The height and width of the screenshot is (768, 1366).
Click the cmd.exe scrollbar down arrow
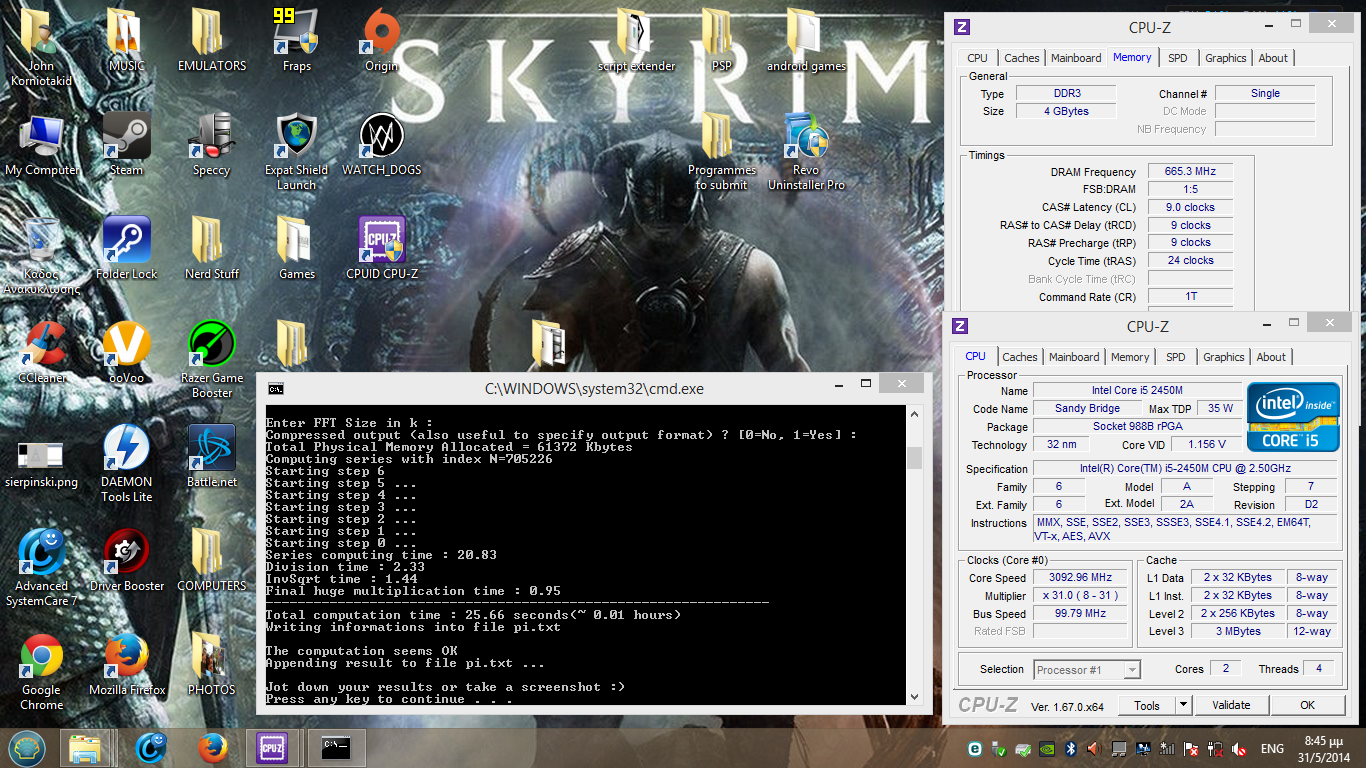914,695
